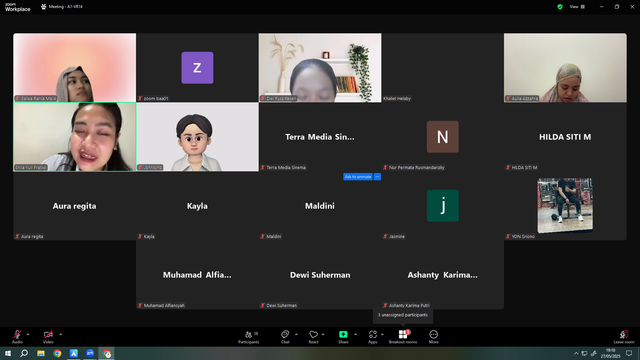Click the Zoom Workplace logo
640x360 pixels.
click(18, 7)
